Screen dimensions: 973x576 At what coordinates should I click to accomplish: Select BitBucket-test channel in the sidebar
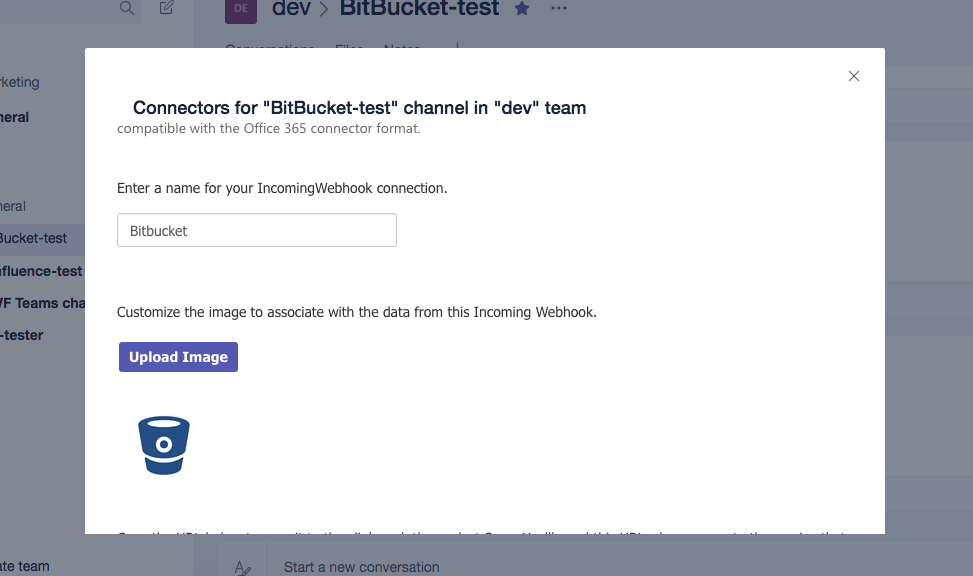tap(34, 238)
